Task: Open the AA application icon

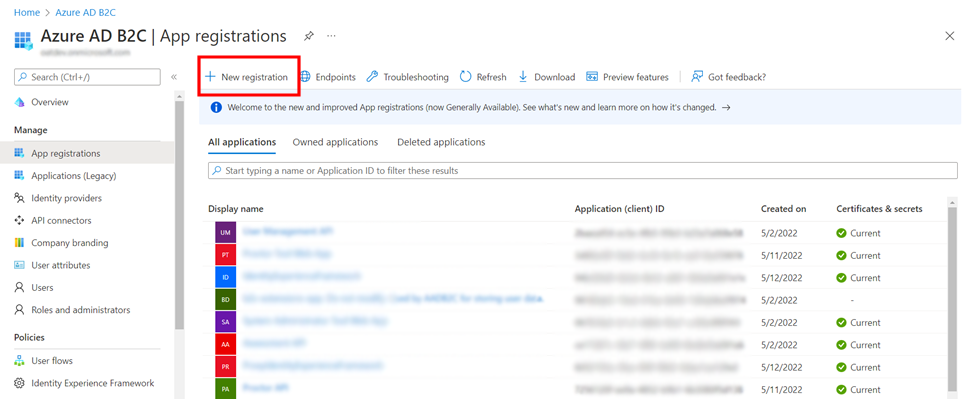Action: click(225, 344)
